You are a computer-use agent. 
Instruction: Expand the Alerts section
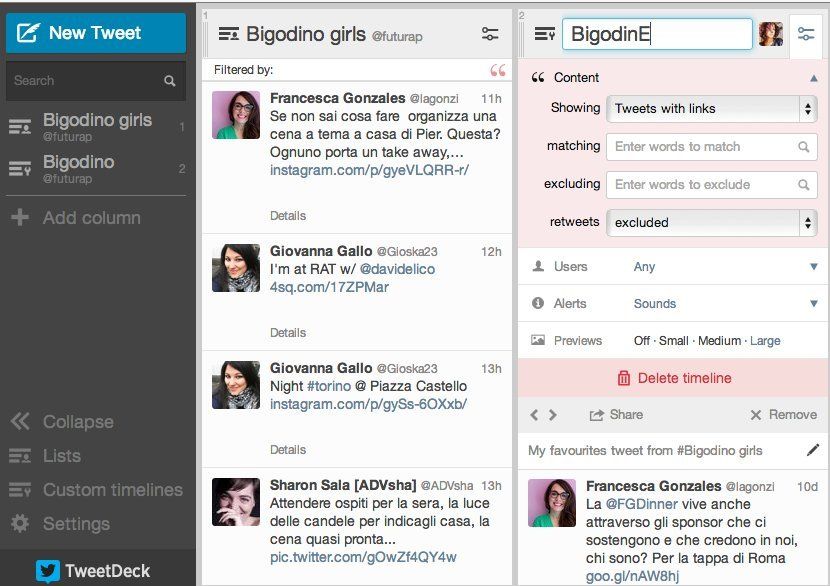tap(814, 304)
